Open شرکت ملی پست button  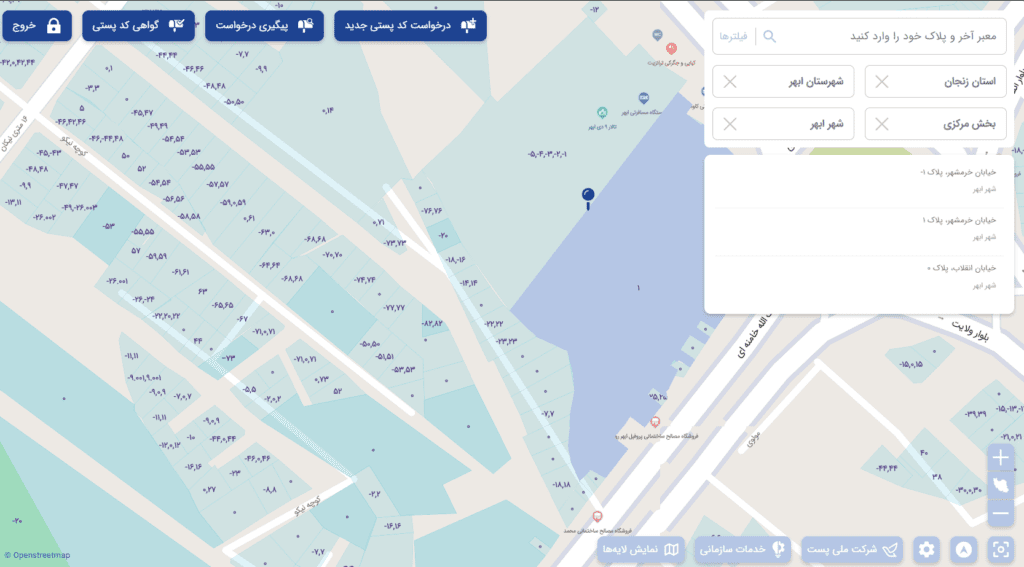[x=852, y=549]
